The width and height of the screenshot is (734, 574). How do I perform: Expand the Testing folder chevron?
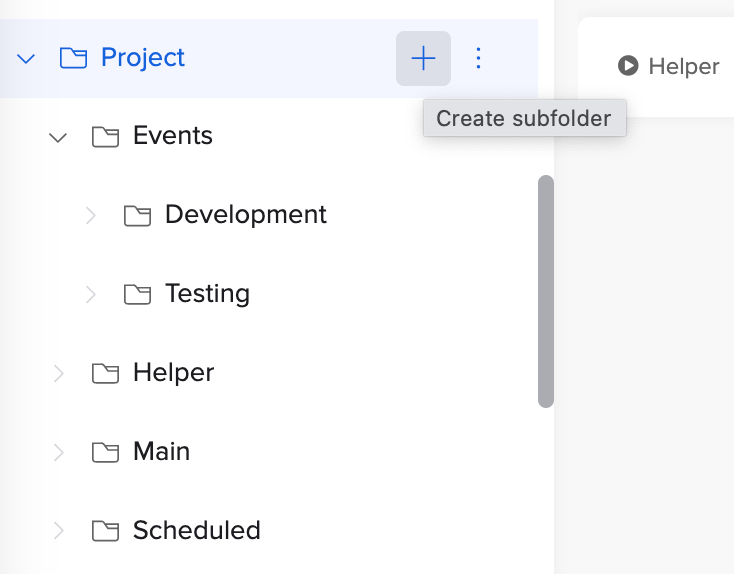tap(91, 294)
